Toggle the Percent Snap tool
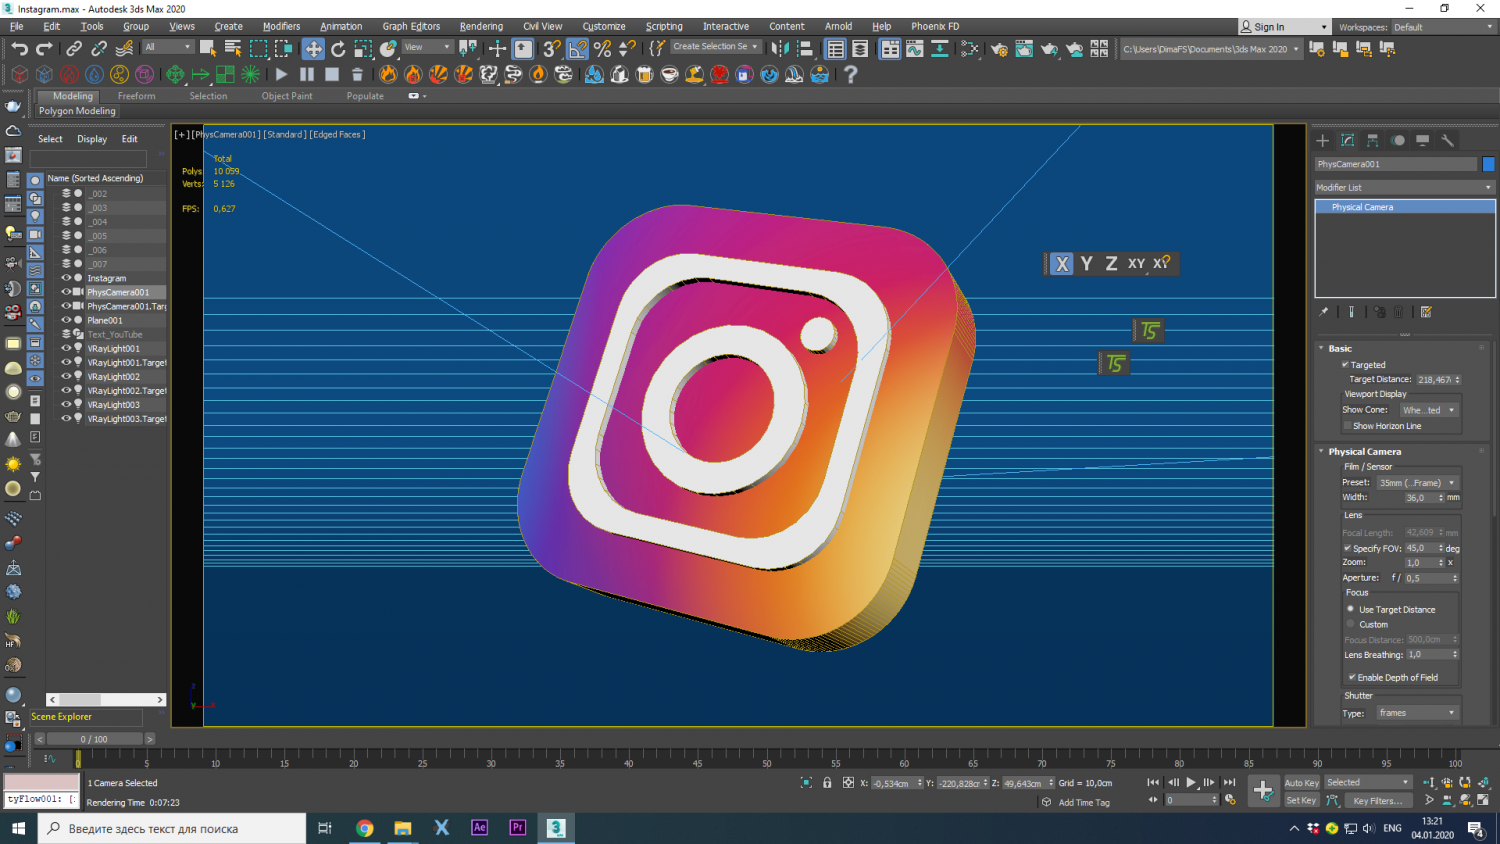The image size is (1500, 844). pos(602,48)
